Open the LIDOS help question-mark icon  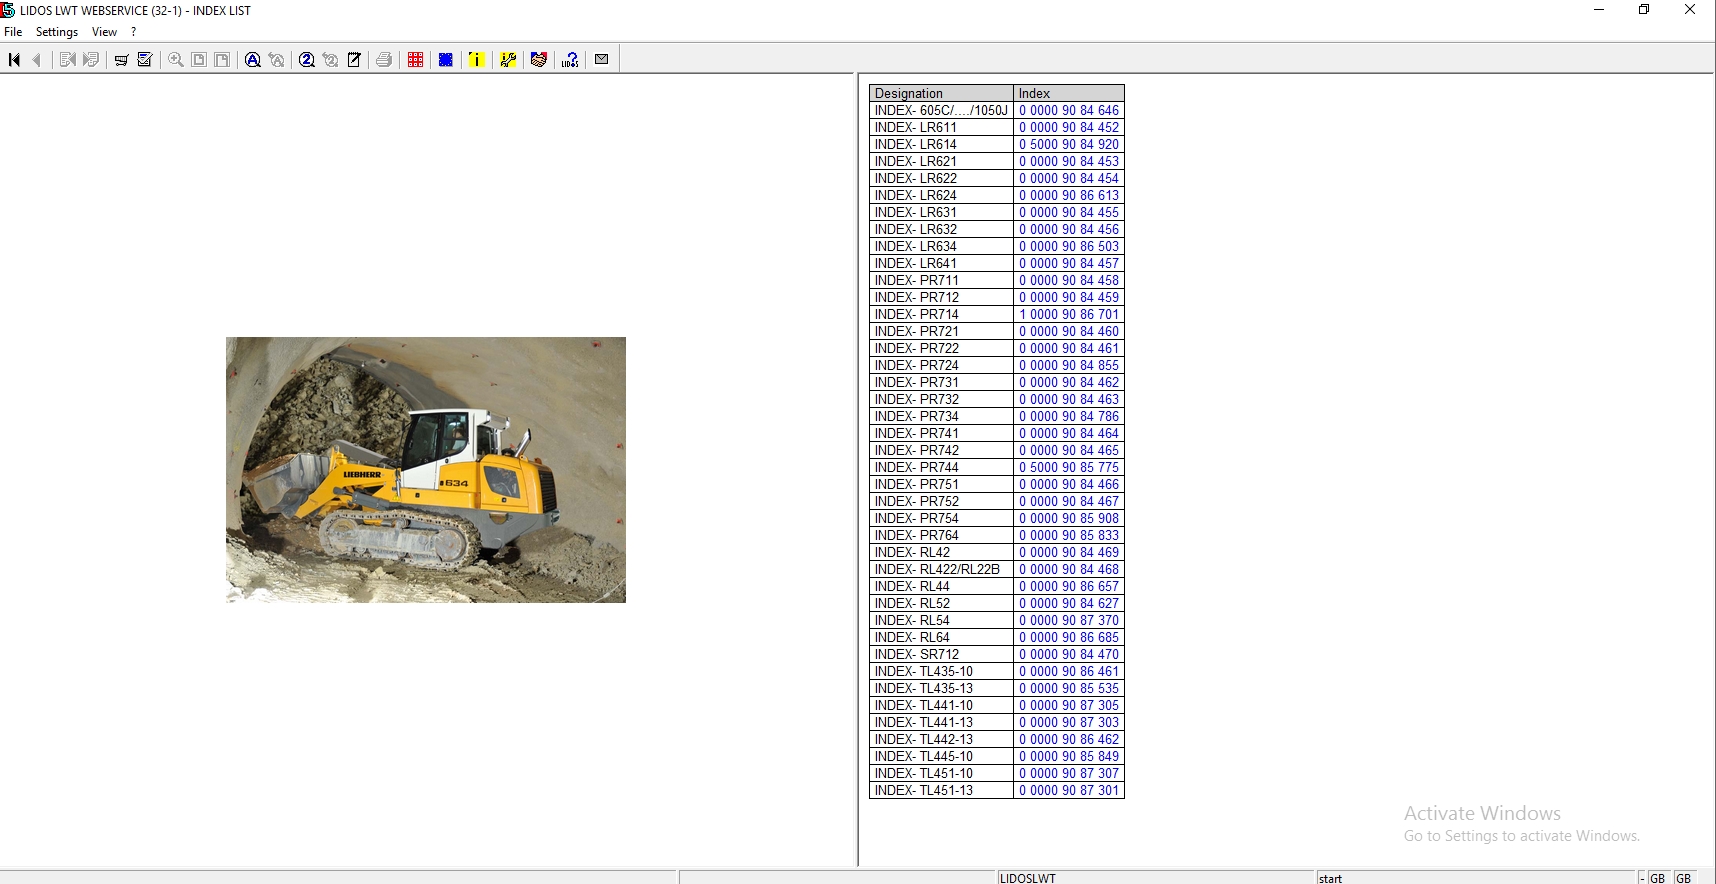(570, 60)
